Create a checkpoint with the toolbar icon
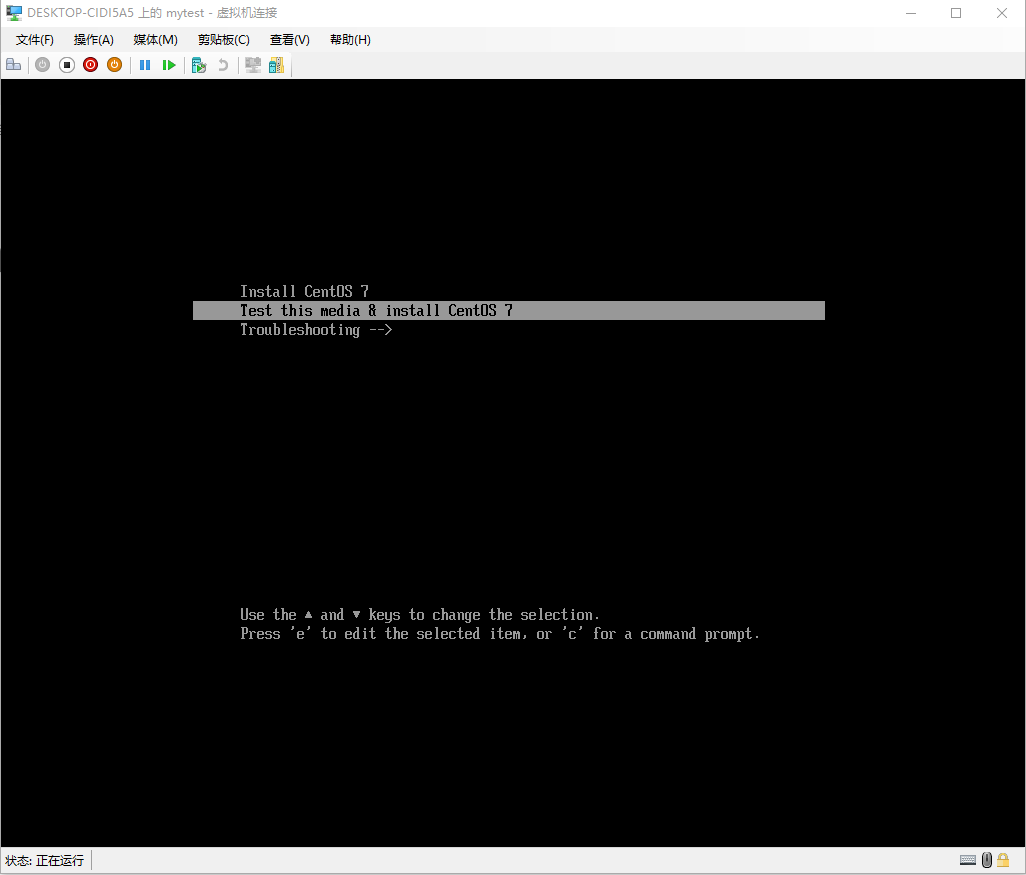Viewport: 1026px width, 875px height. tap(199, 65)
